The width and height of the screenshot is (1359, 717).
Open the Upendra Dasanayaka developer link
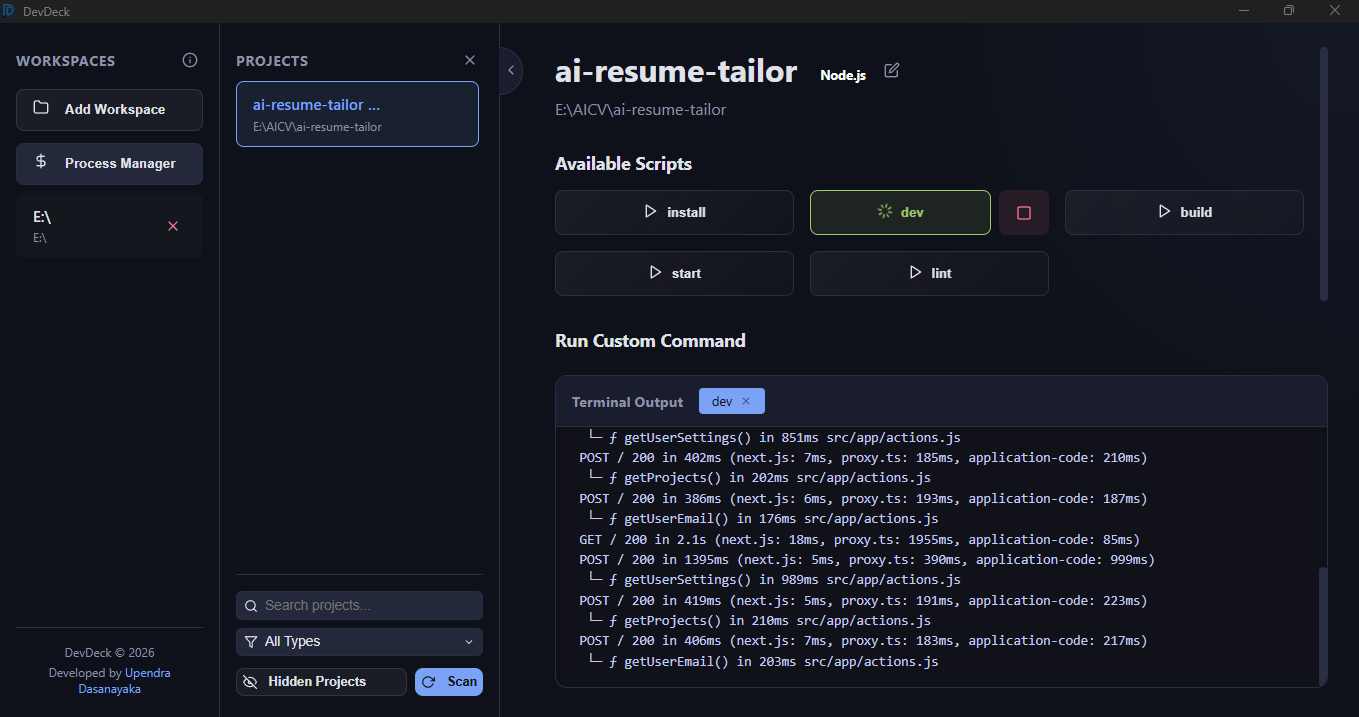125,681
